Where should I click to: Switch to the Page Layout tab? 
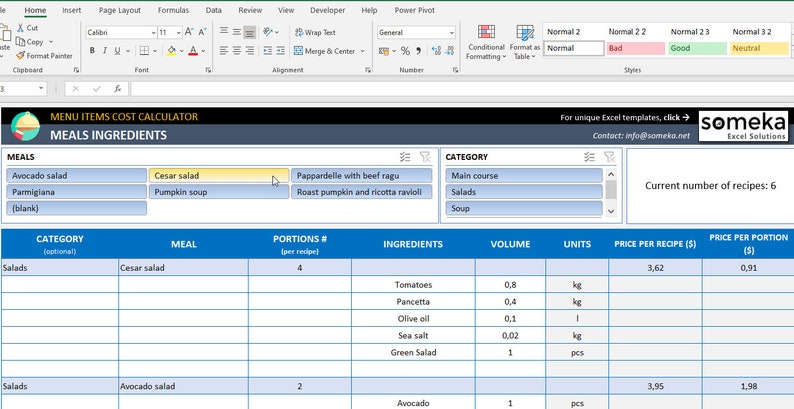tap(120, 10)
